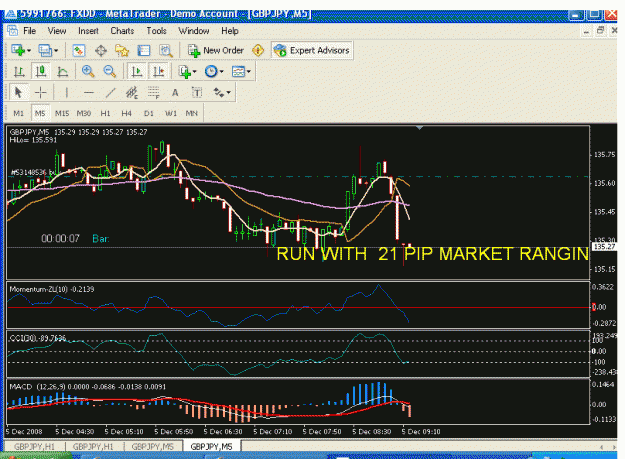Viewport: 625px width, 459px height.
Task: Select the M30 timeframe
Action: coord(84,113)
